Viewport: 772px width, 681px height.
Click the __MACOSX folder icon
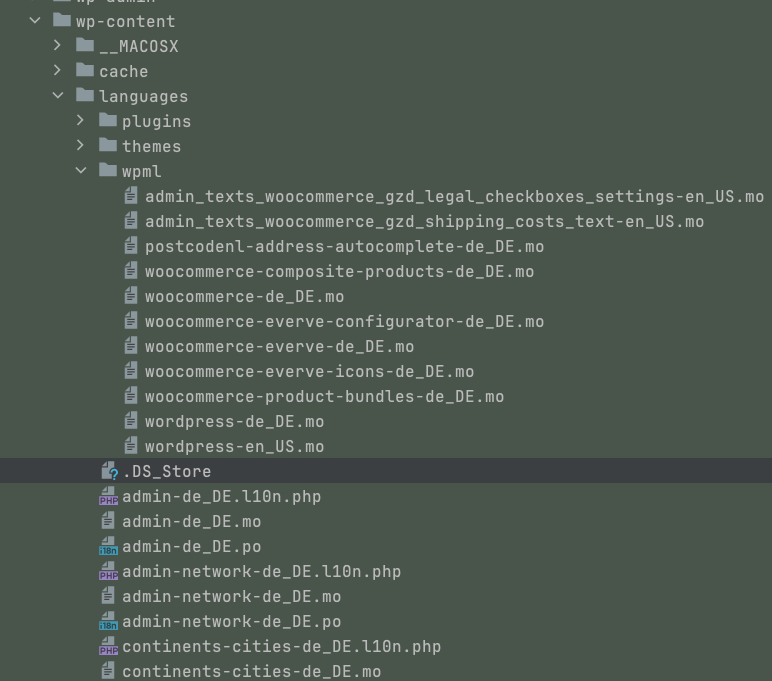tap(85, 45)
